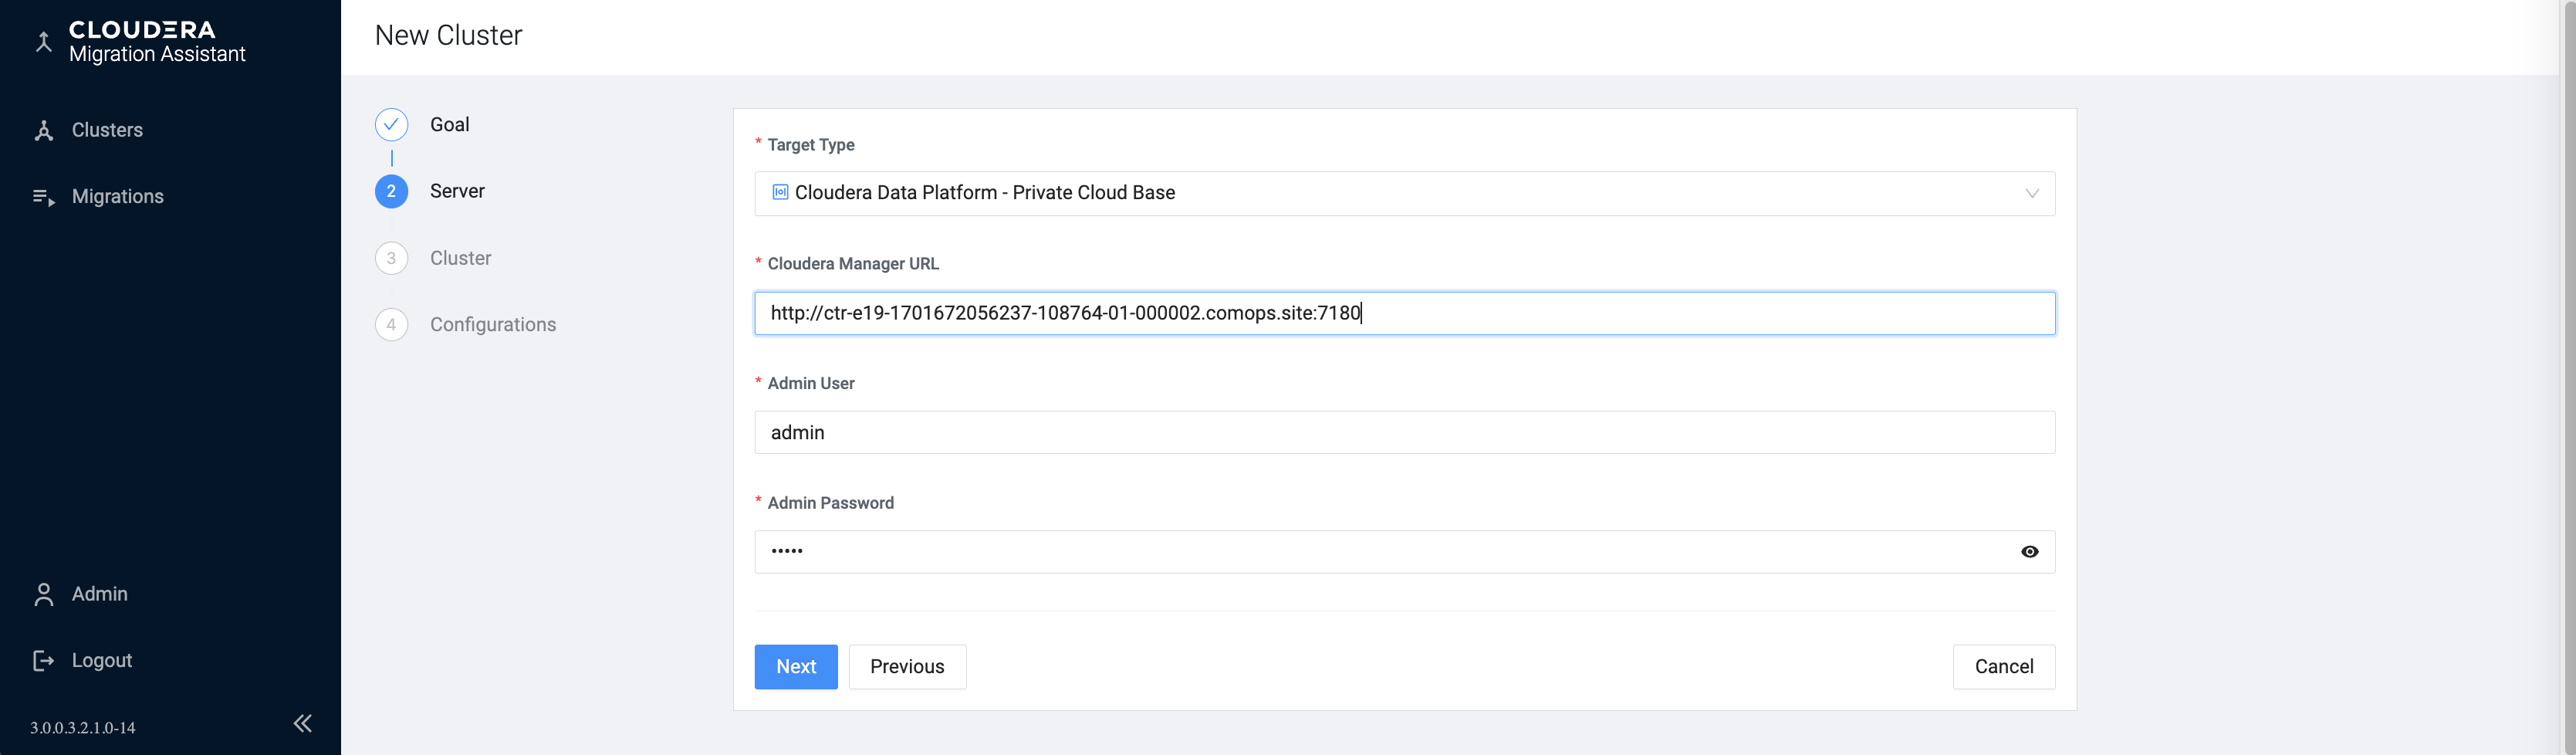
Task: Click the Logout icon in sidebar
Action: click(43, 660)
